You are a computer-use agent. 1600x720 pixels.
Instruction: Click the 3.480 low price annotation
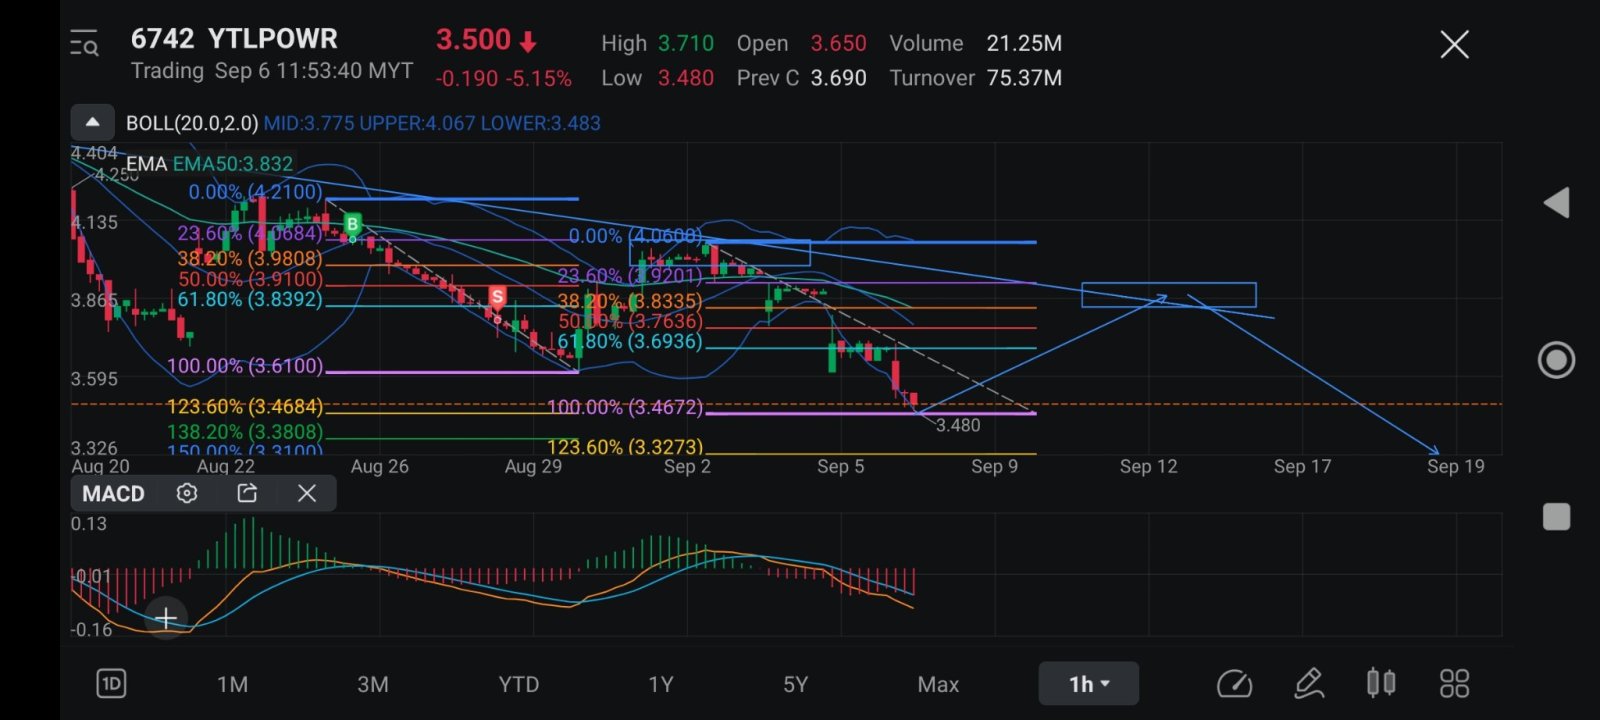[x=958, y=425]
